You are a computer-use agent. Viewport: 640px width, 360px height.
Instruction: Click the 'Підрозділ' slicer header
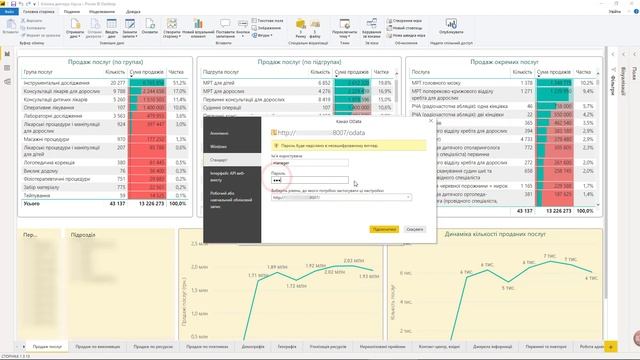[x=83, y=235]
